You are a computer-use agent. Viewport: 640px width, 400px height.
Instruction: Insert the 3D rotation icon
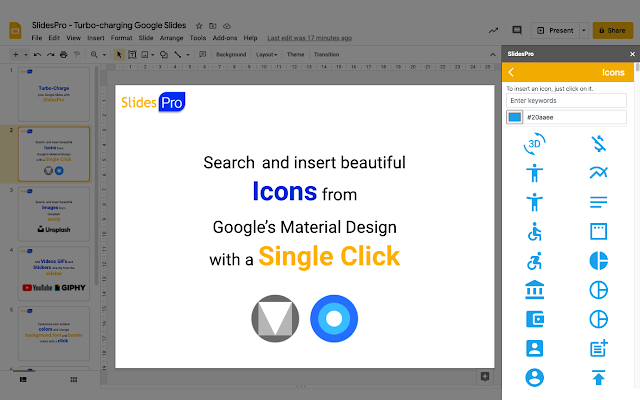(534, 144)
